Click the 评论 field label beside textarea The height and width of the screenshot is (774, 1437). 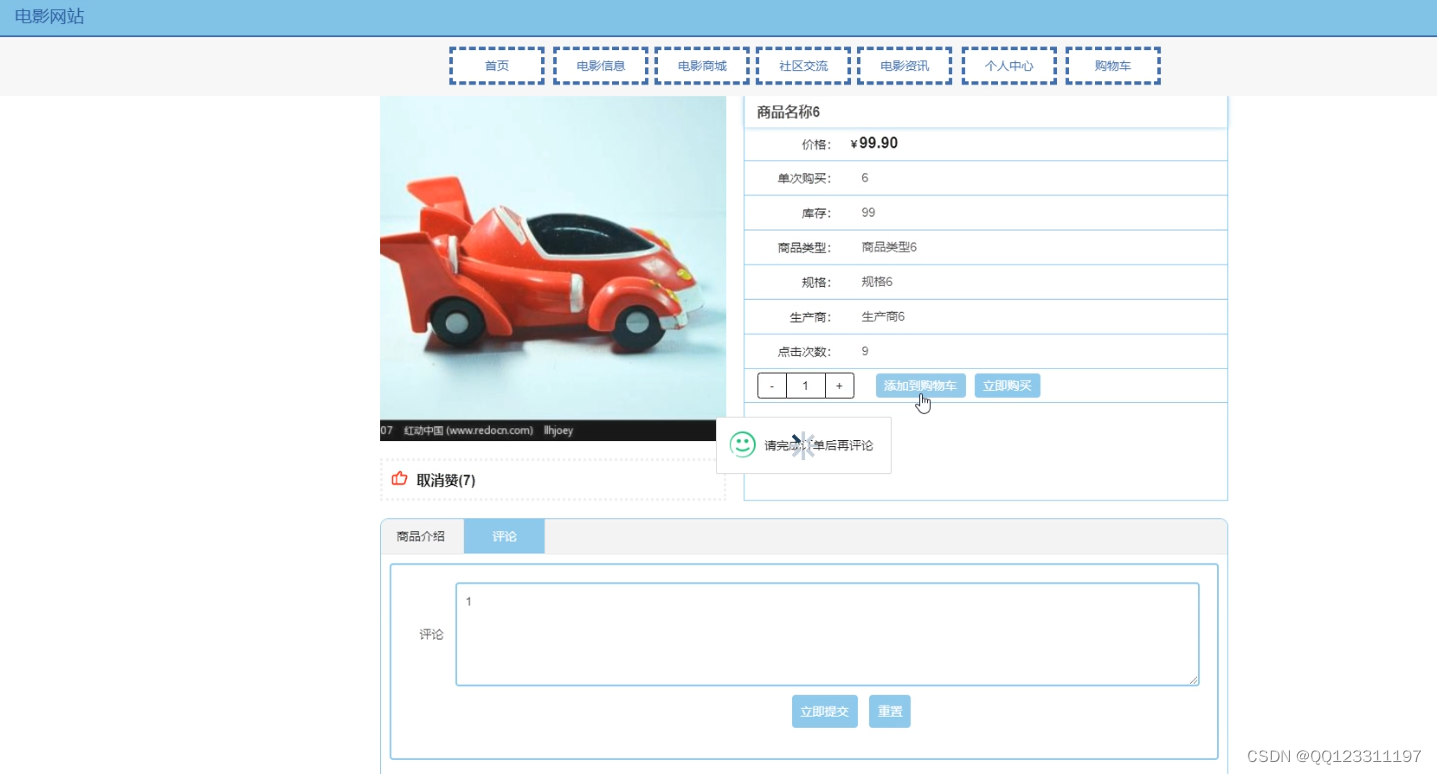click(431, 635)
